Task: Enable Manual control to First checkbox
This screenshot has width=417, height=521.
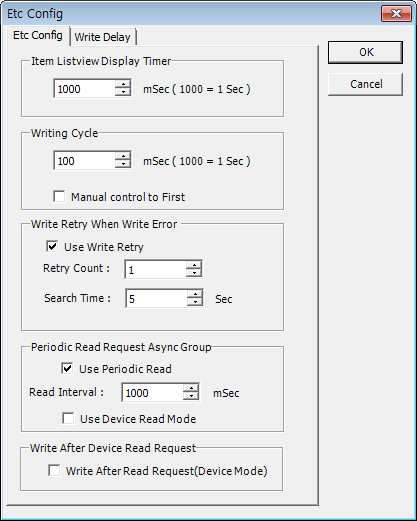Action: 59,196
